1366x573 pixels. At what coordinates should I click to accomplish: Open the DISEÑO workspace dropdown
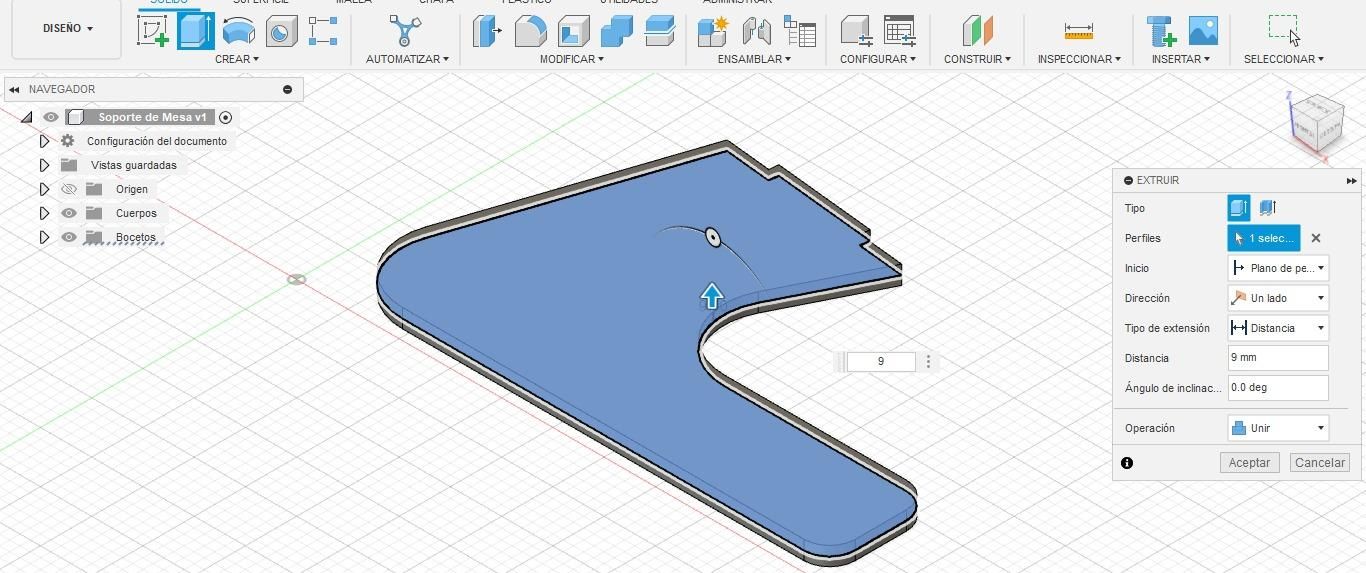pos(67,28)
